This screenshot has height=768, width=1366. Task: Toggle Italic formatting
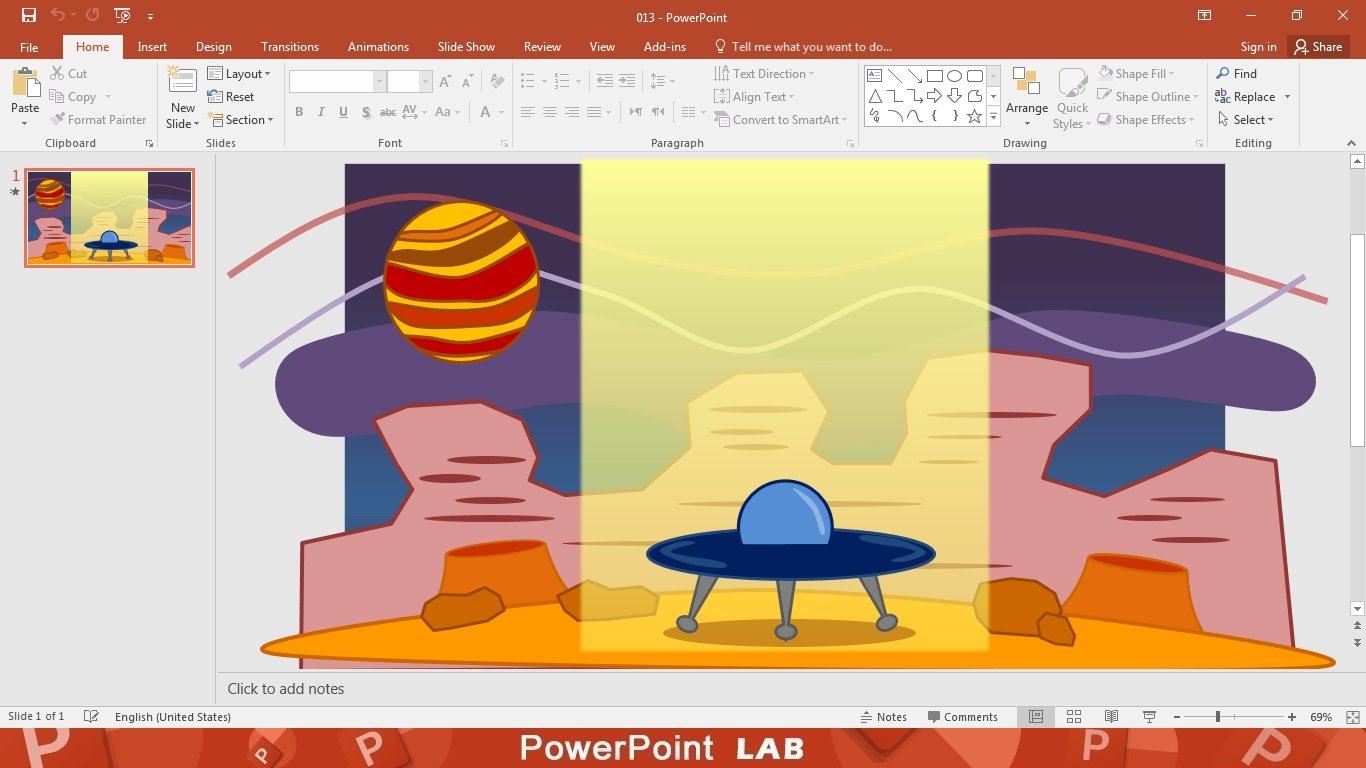321,112
